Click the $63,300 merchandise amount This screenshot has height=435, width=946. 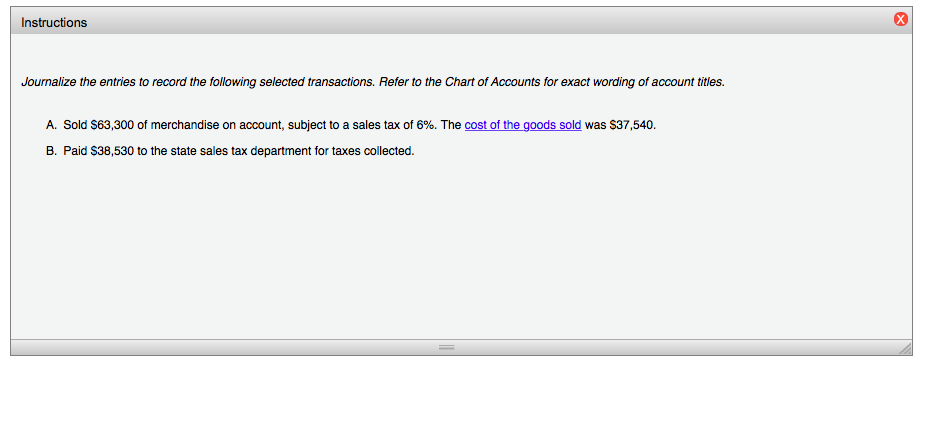[x=112, y=125]
